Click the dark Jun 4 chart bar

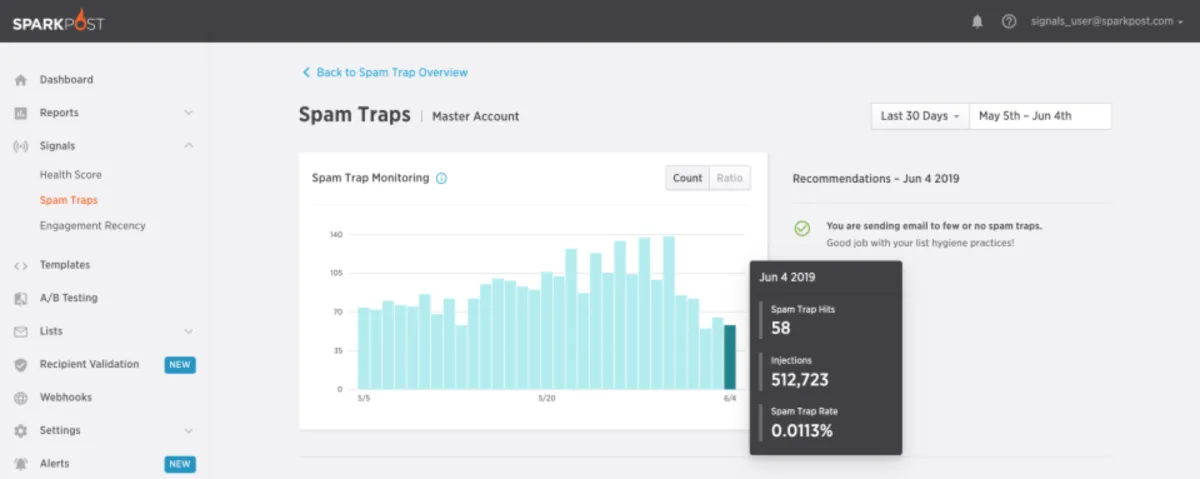point(730,357)
